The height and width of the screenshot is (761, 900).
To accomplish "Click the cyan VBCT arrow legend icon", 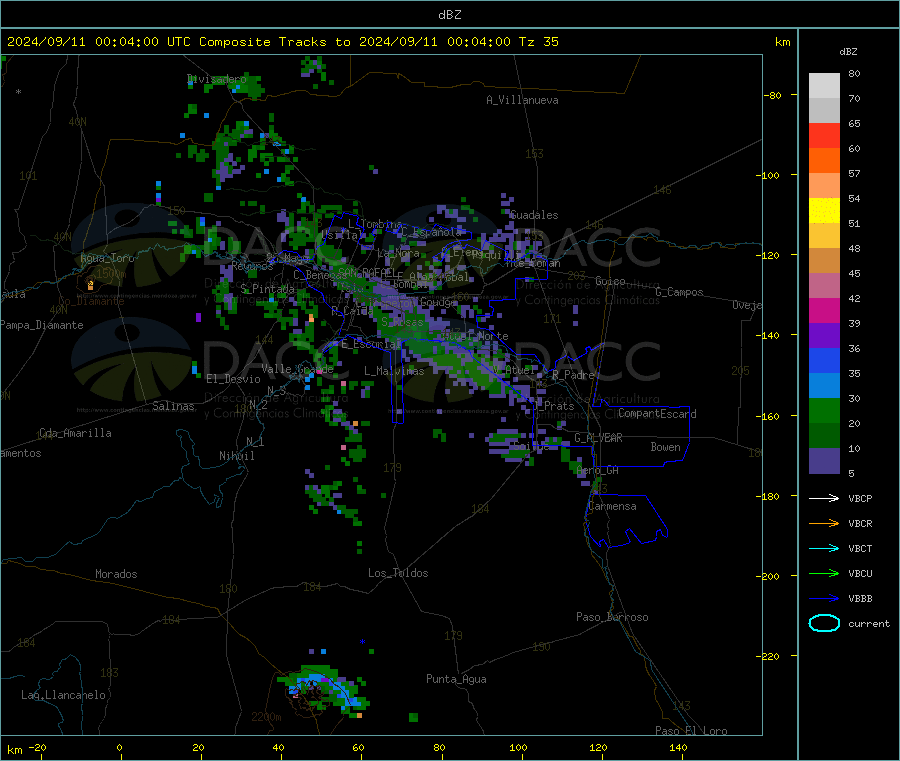I will click(824, 548).
